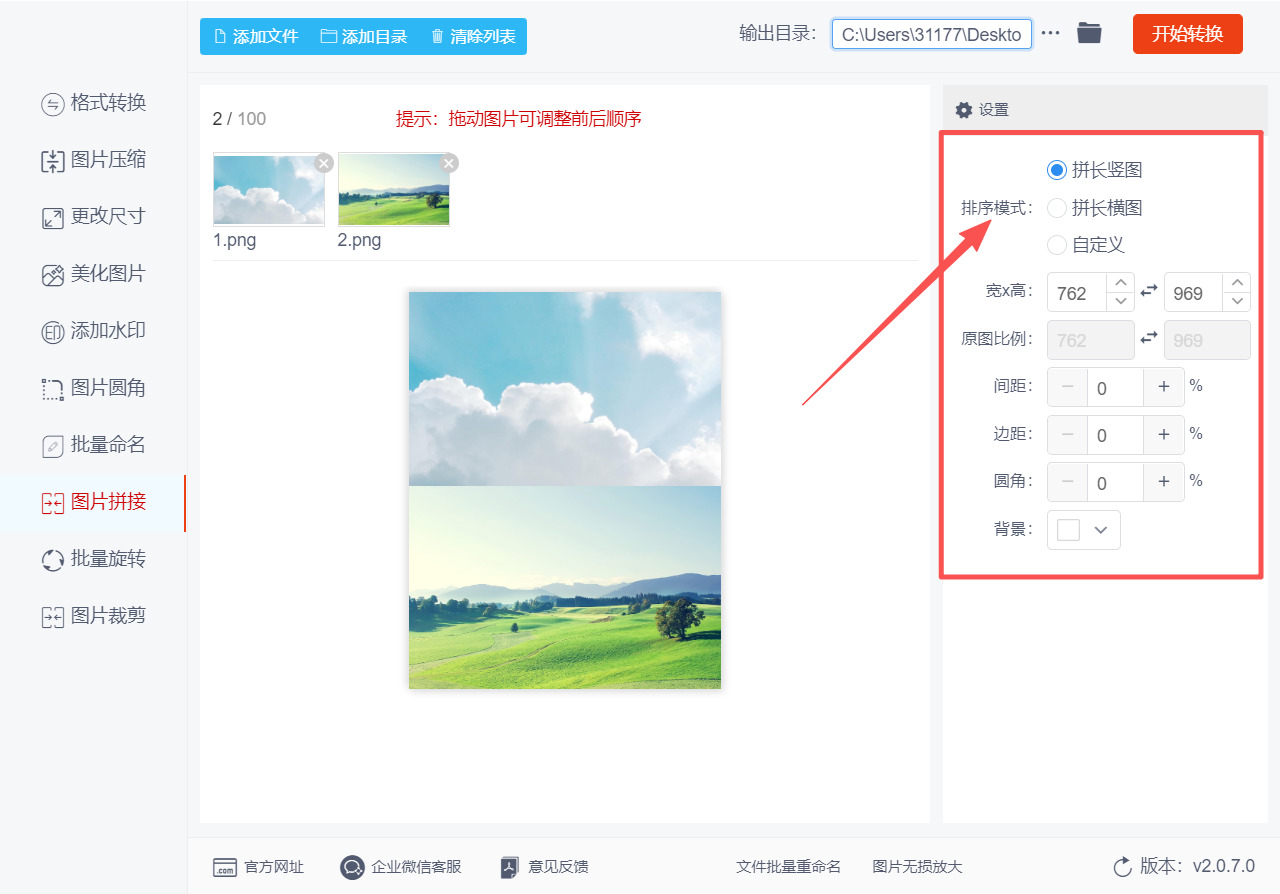1280x894 pixels.
Task: Click the 开始转换 convert button
Action: 1187,33
